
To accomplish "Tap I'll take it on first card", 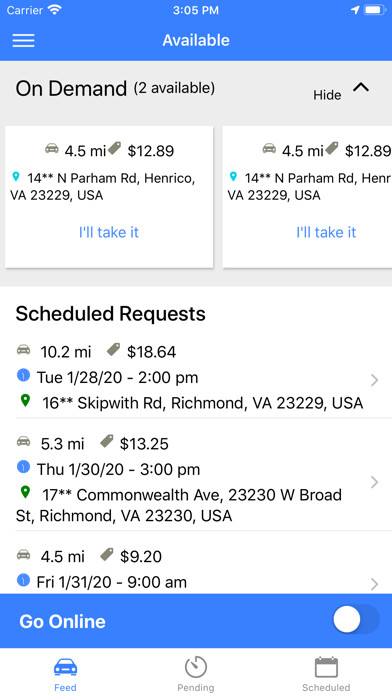I will pyautogui.click(x=109, y=232).
